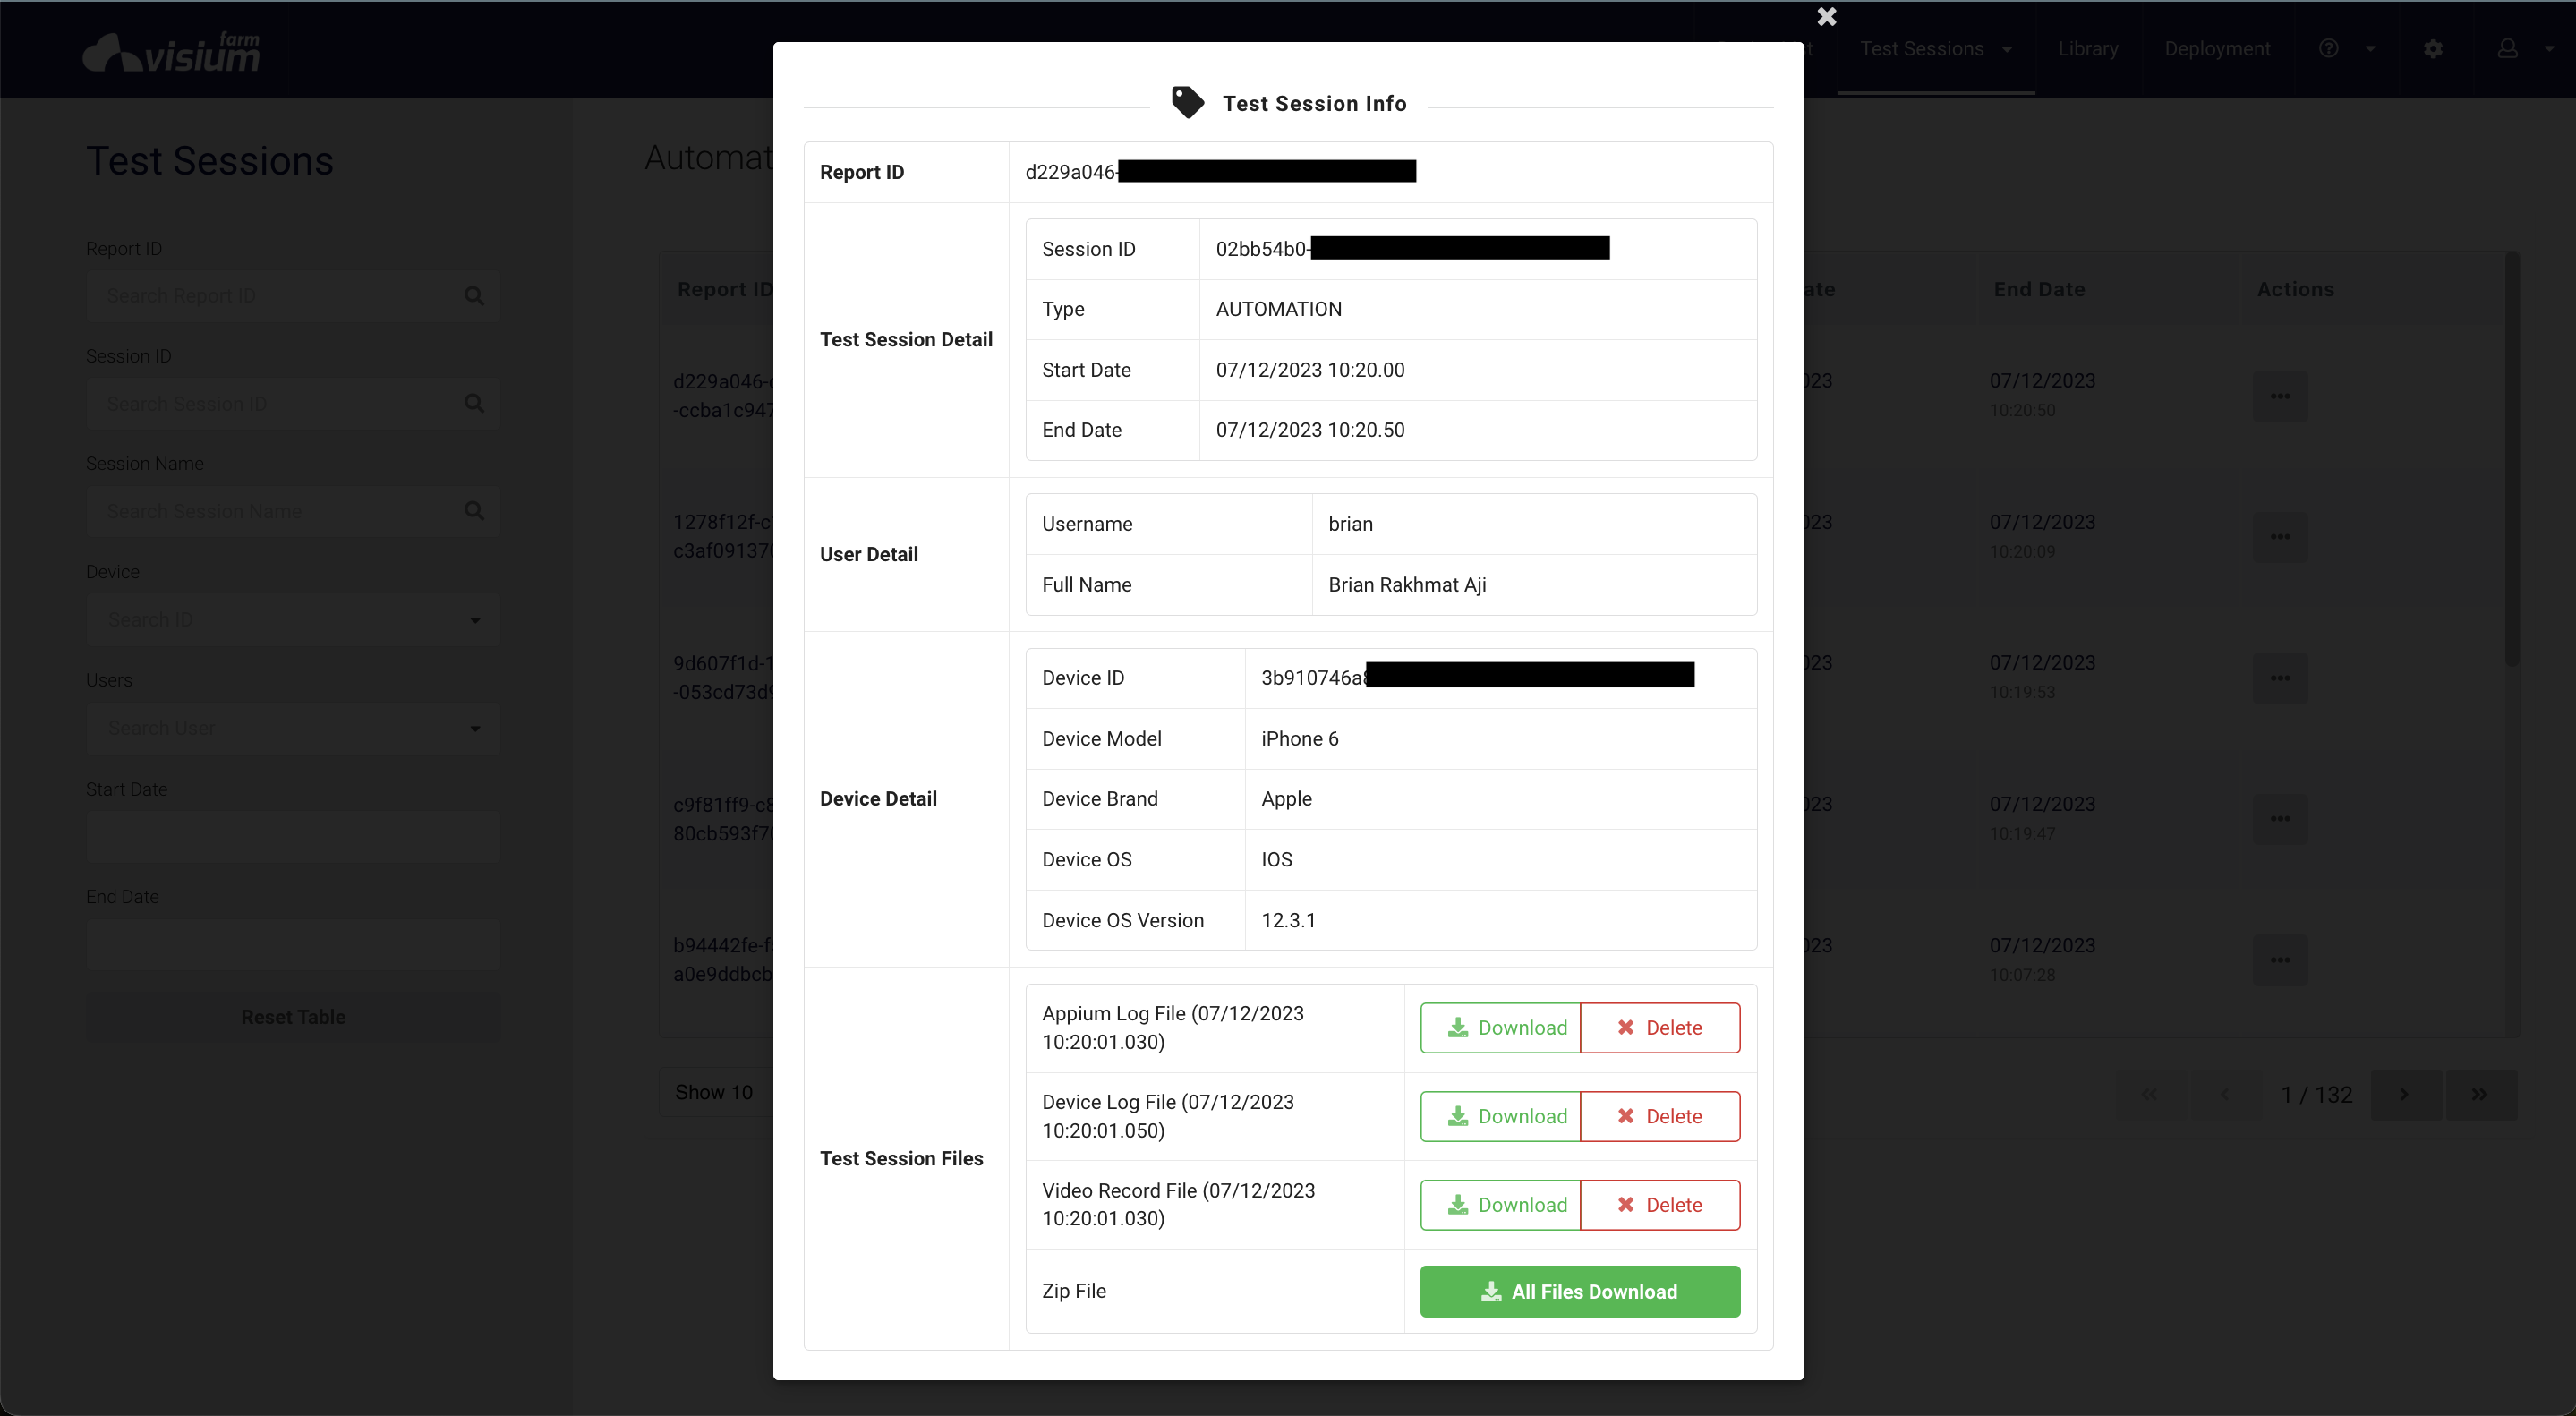This screenshot has width=2576, height=1416.
Task: Click the Report ID search magnifier icon
Action: click(474, 296)
